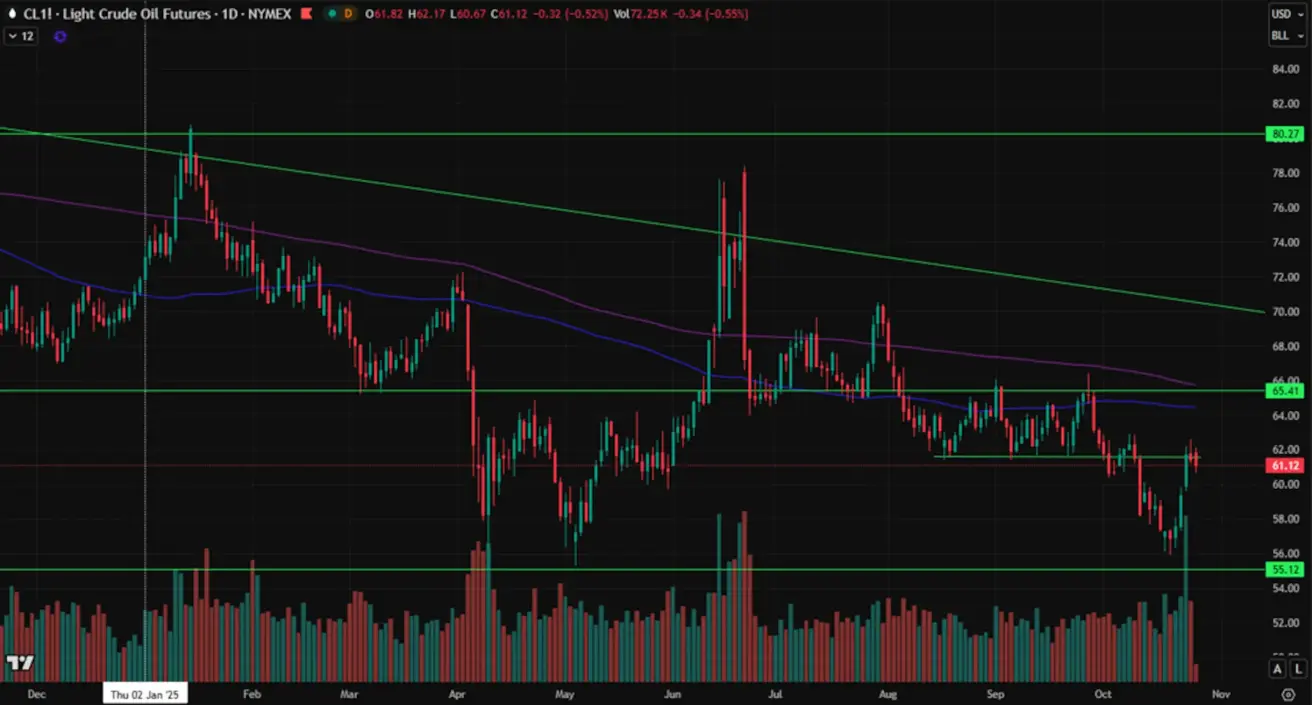Click the Thu 02 Jan '25 date marker
This screenshot has height=705, width=1312.
tap(146, 693)
